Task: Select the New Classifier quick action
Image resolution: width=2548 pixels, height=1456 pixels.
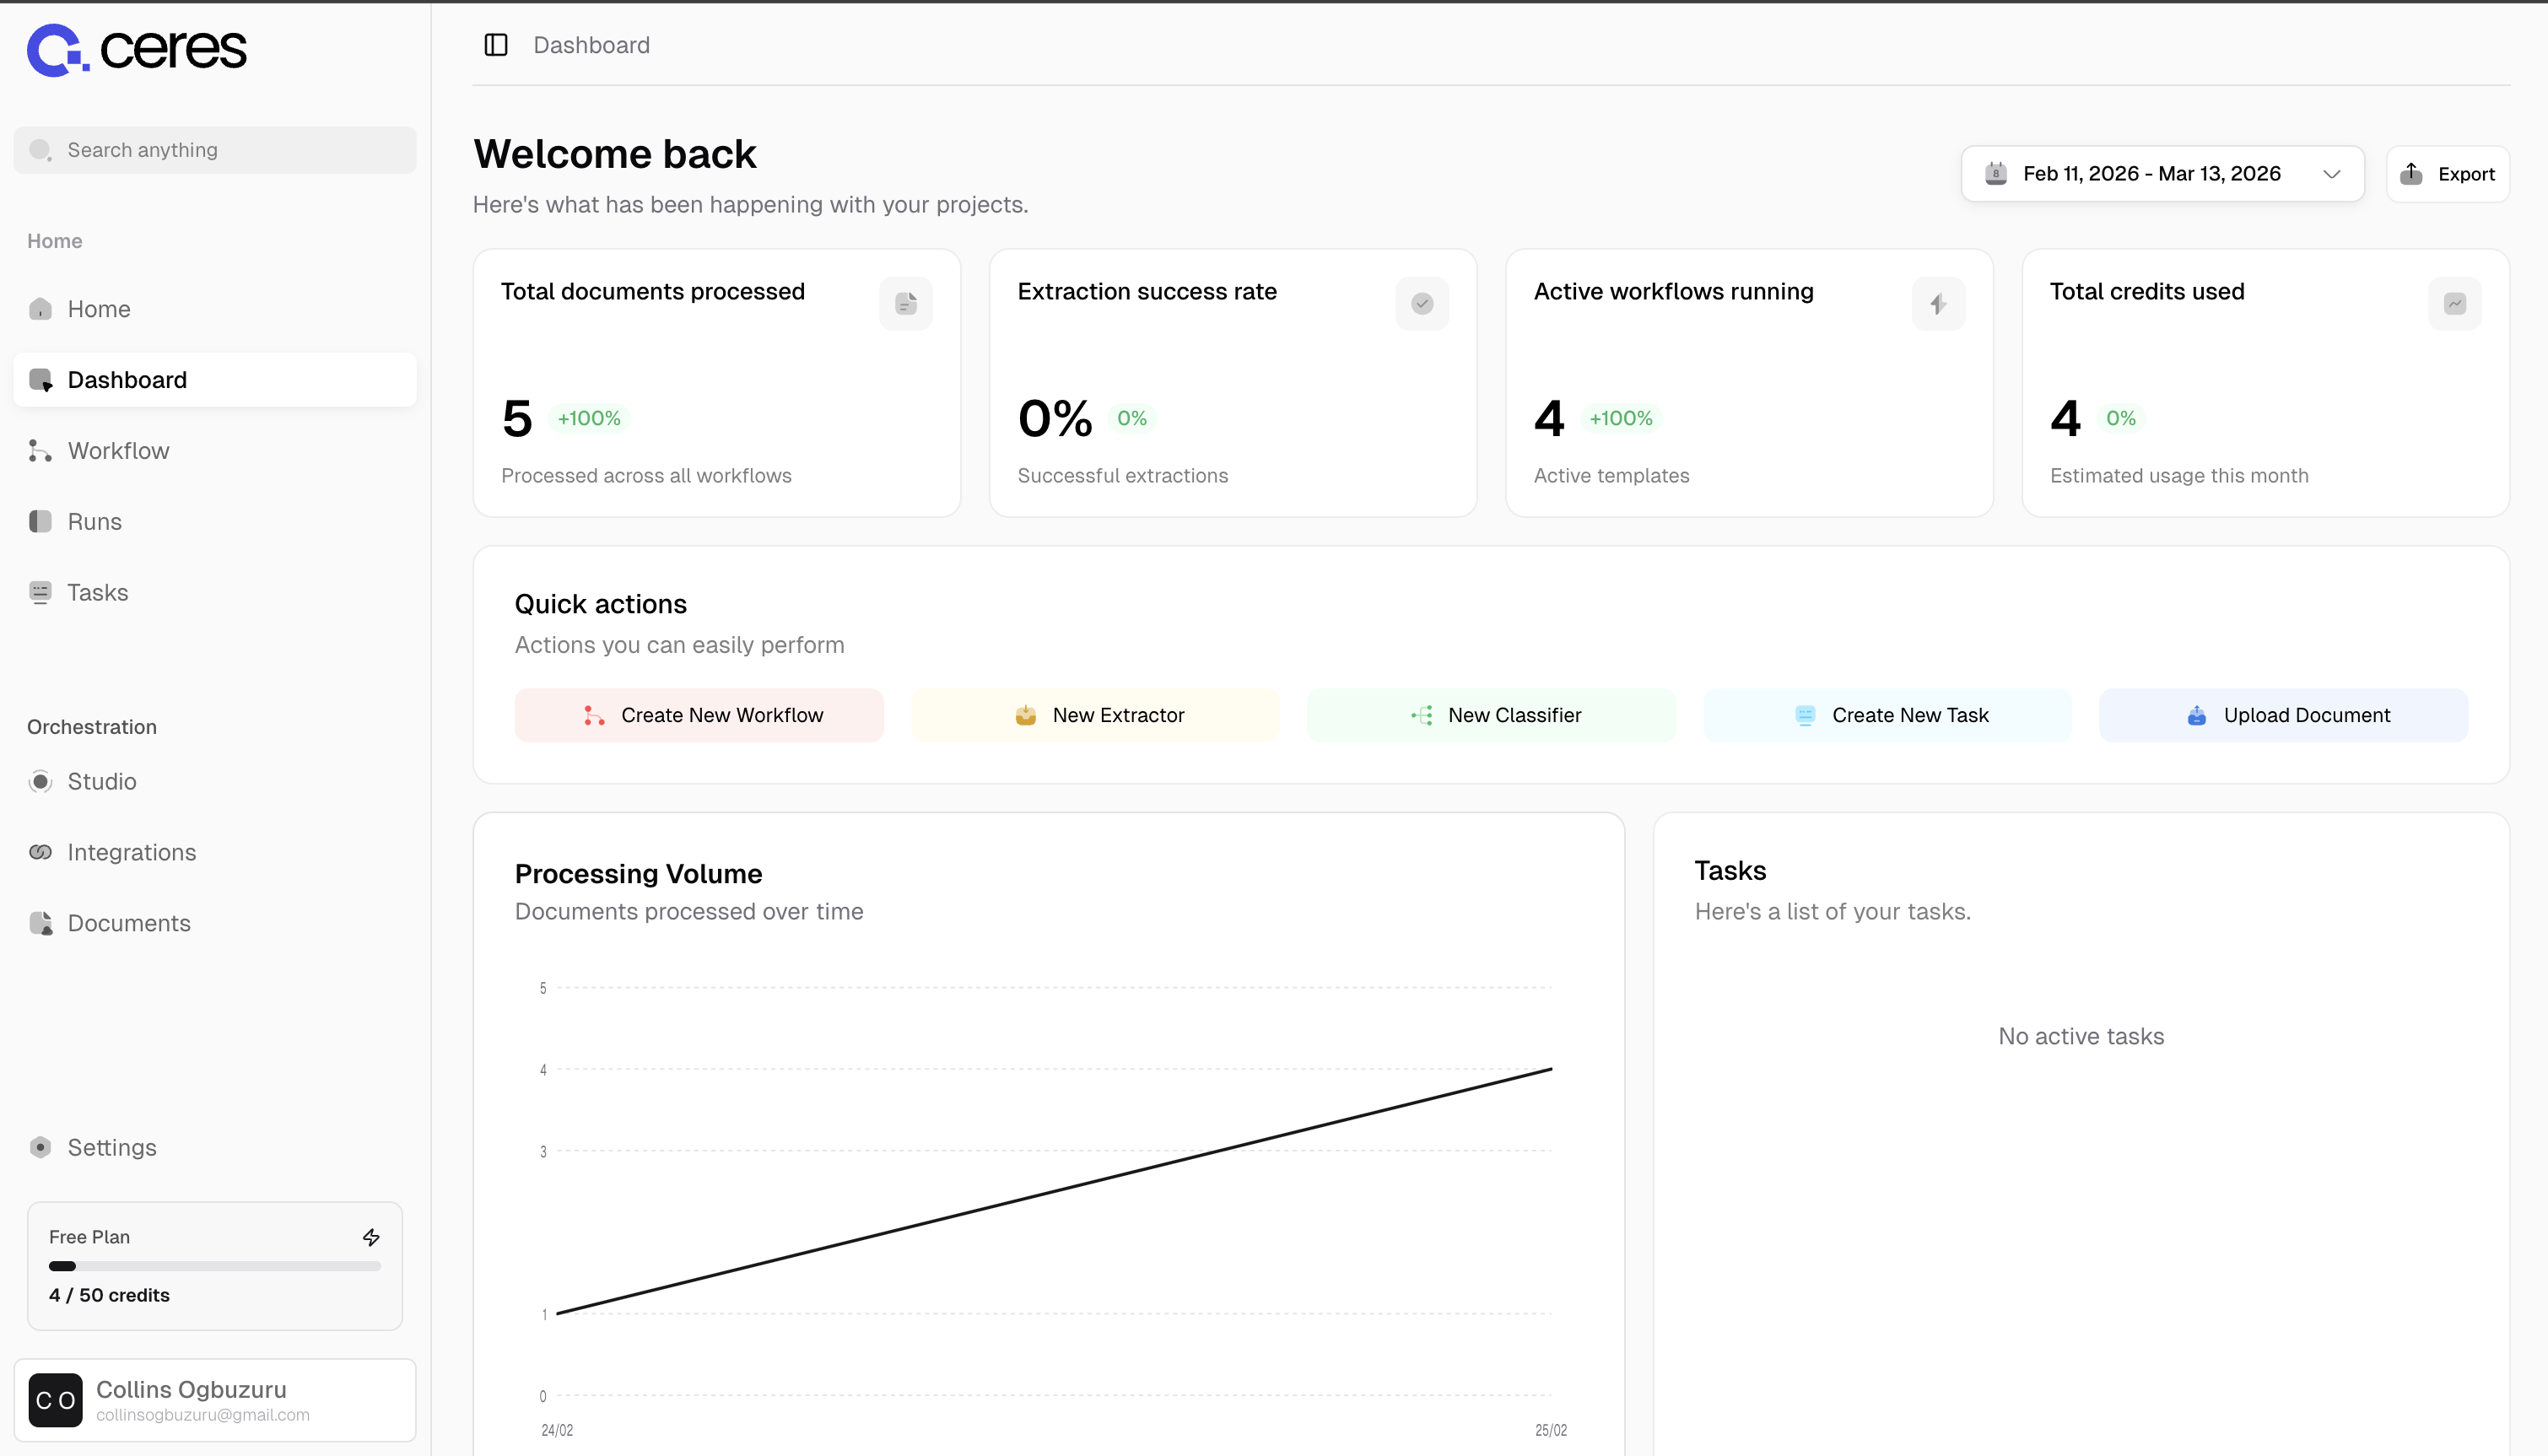Action: (1491, 715)
